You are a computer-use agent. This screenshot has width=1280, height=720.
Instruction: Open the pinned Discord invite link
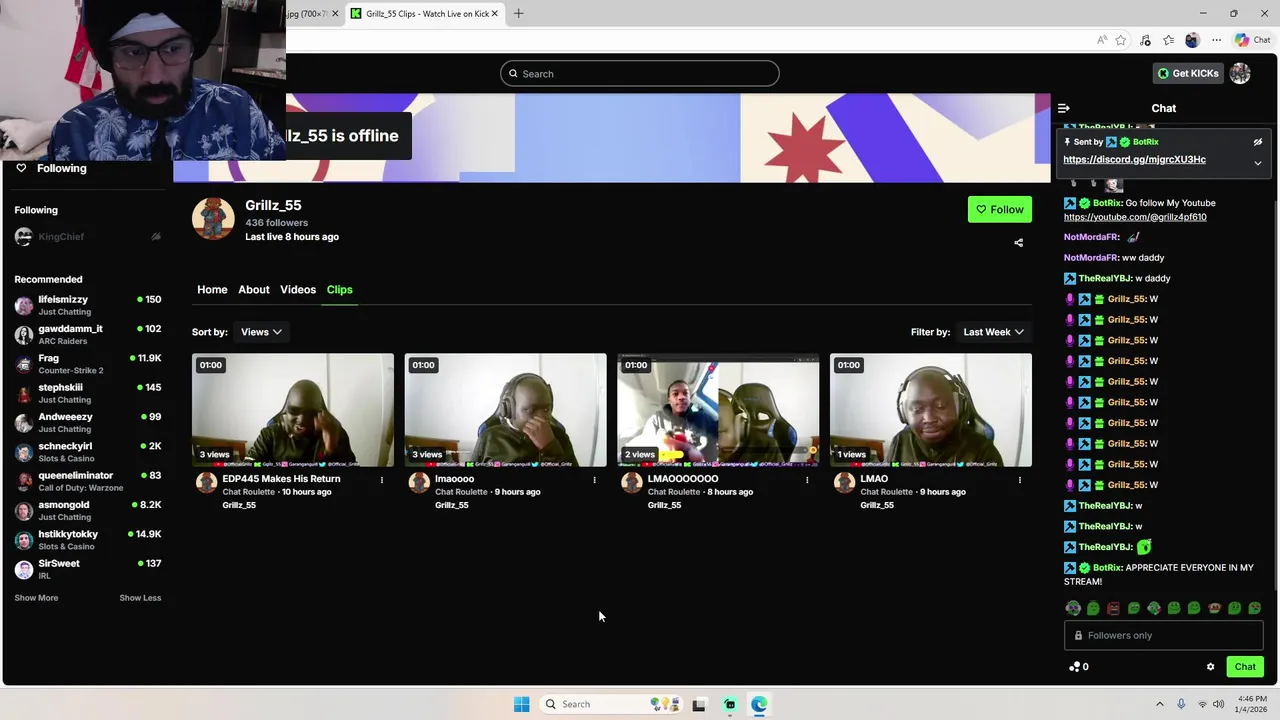pos(1134,160)
